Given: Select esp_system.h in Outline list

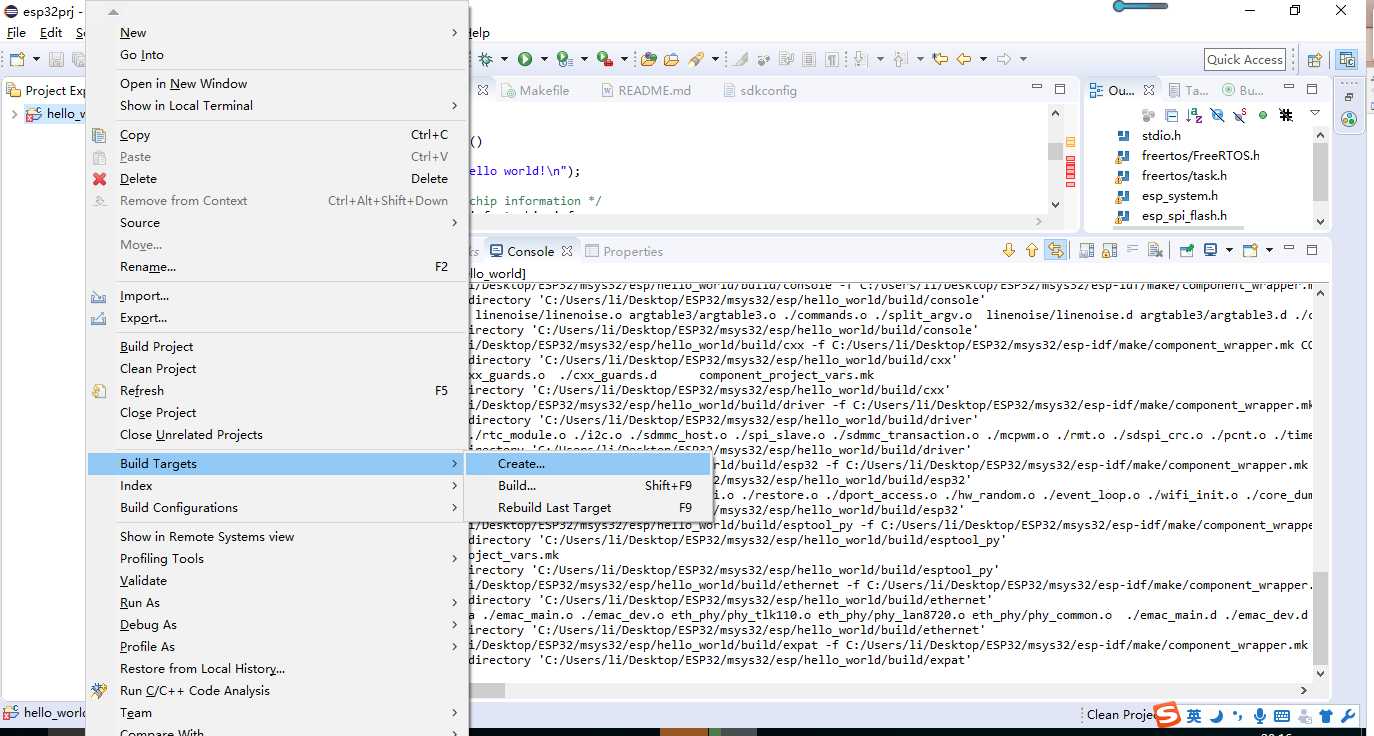Looking at the screenshot, I should coord(1179,196).
